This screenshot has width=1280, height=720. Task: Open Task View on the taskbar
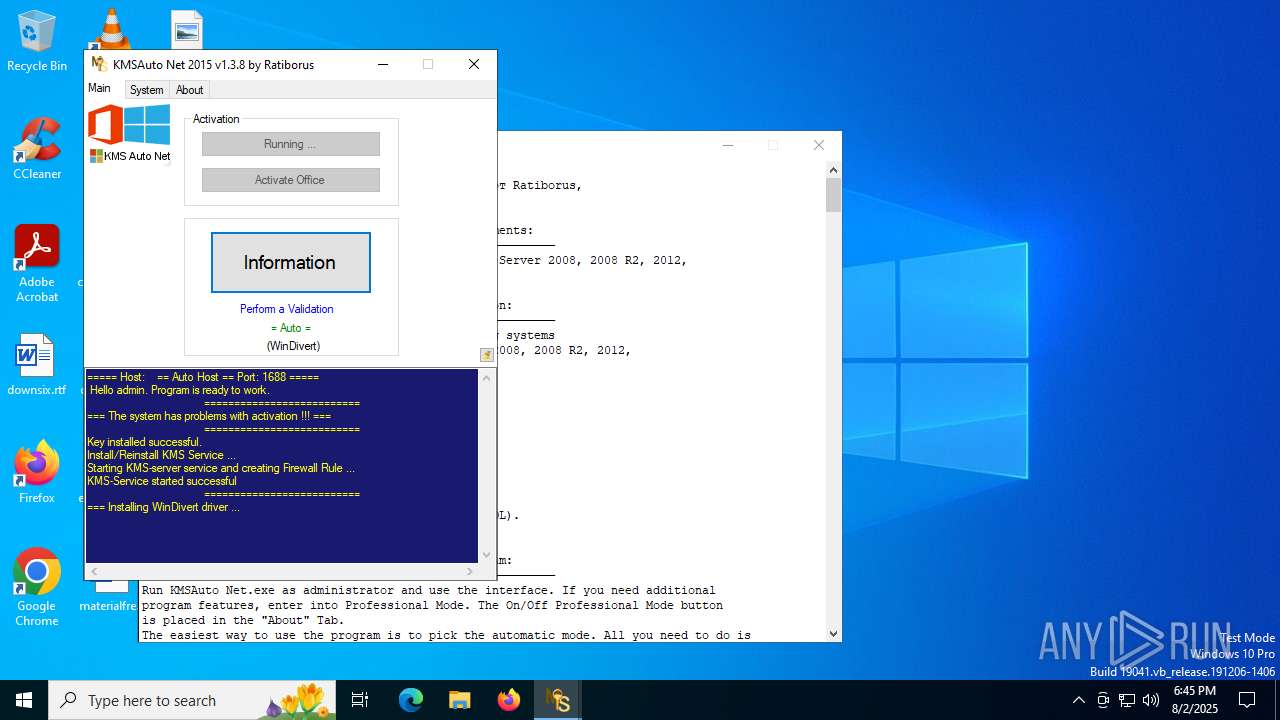(x=360, y=700)
